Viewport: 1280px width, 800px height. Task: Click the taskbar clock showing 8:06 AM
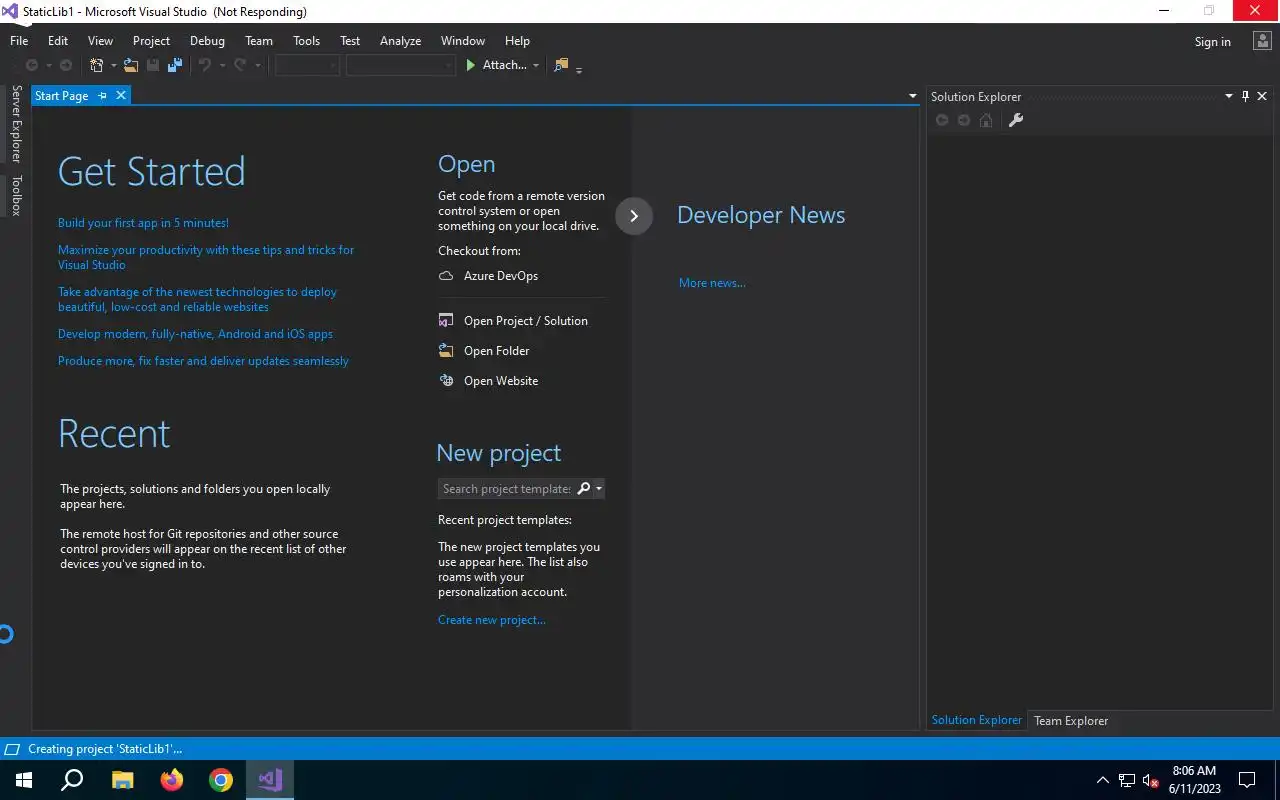[1194, 780]
